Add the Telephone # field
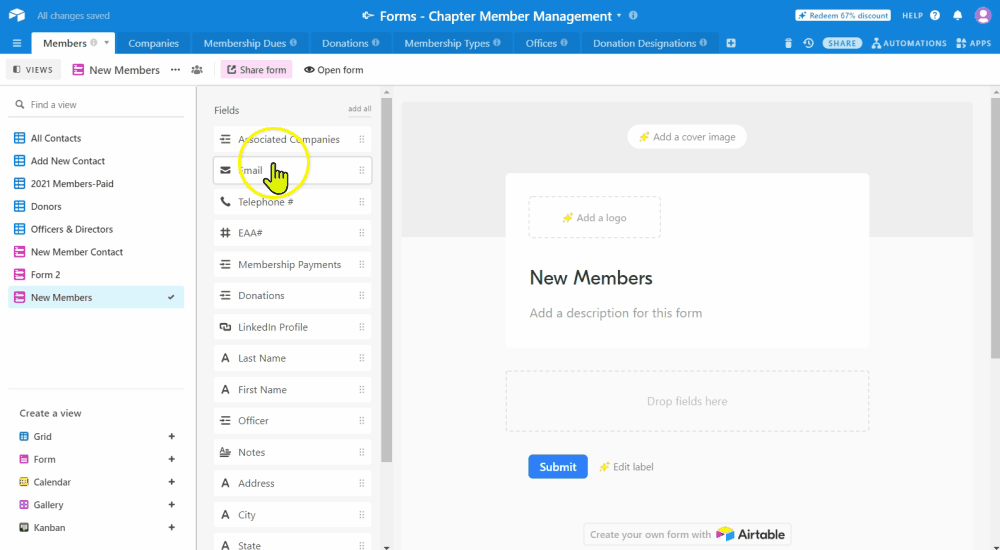 click(x=292, y=202)
